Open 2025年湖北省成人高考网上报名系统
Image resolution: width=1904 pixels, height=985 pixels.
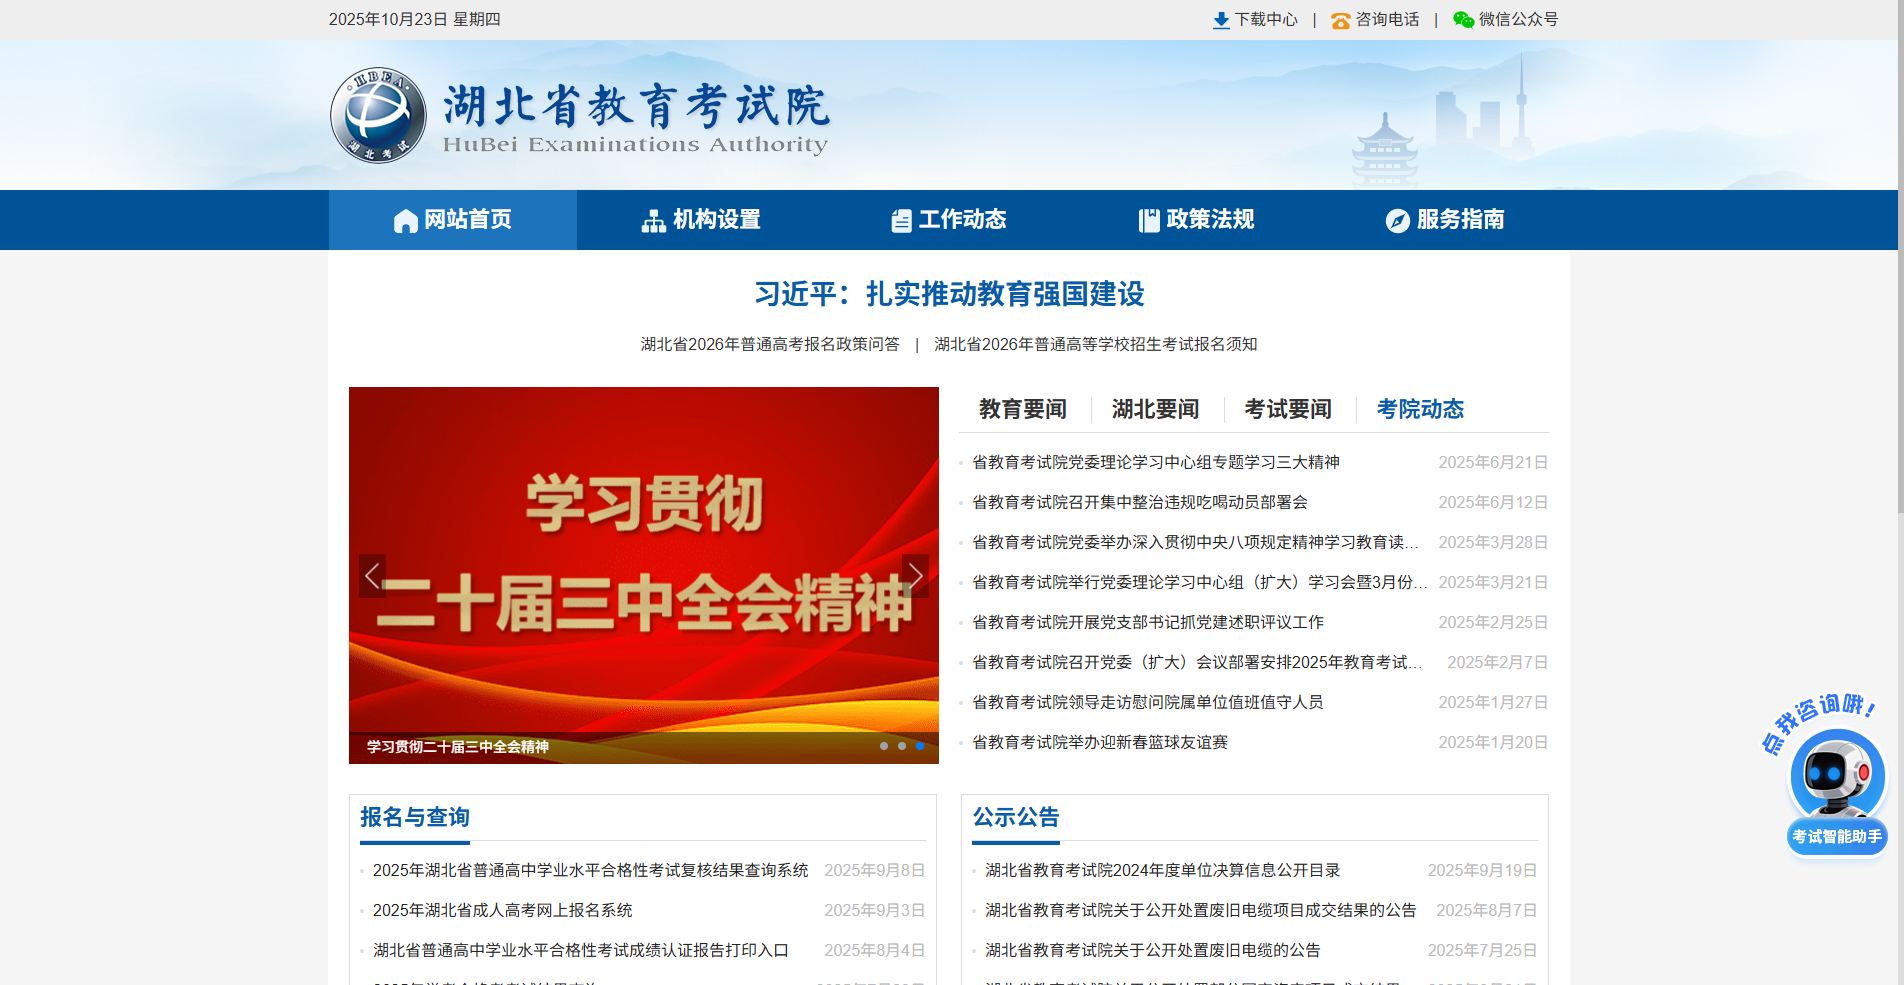(x=505, y=910)
